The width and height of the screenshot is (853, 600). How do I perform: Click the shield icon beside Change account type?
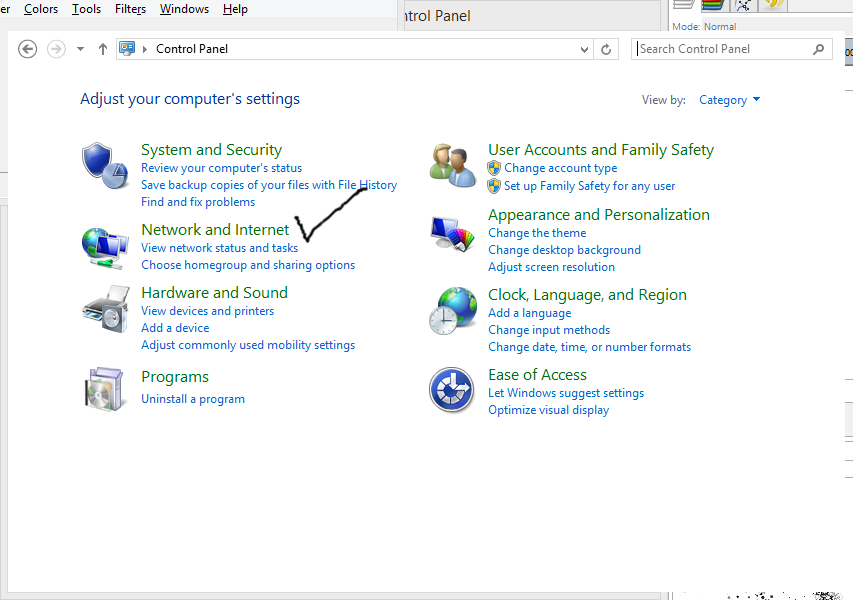click(494, 168)
